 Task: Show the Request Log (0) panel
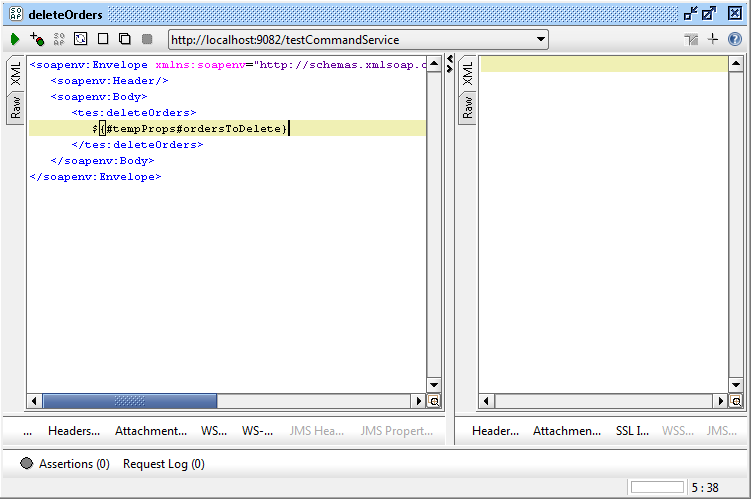163,464
